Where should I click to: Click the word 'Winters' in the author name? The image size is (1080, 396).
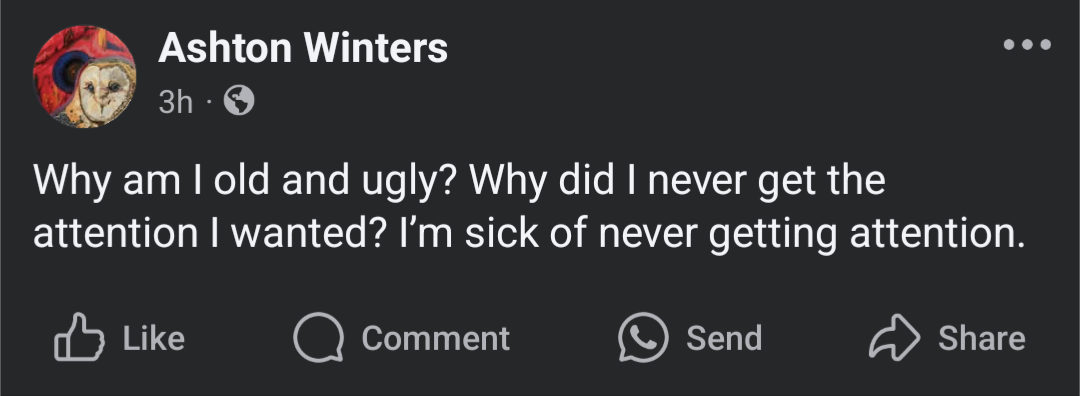(375, 48)
